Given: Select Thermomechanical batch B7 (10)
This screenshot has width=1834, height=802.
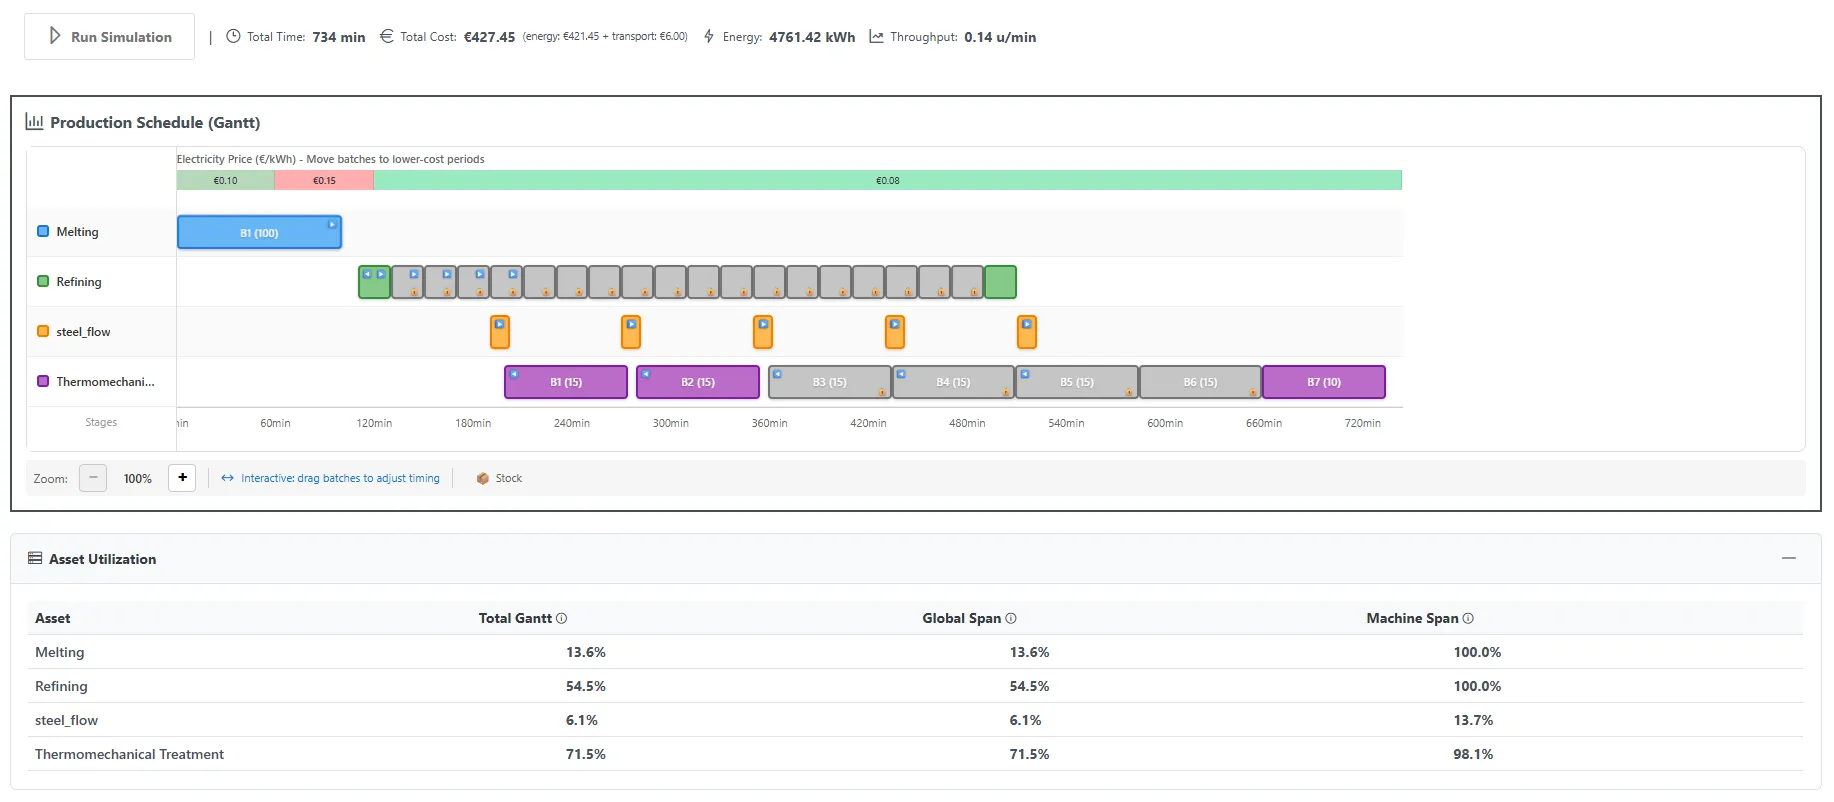Looking at the screenshot, I should (1324, 382).
